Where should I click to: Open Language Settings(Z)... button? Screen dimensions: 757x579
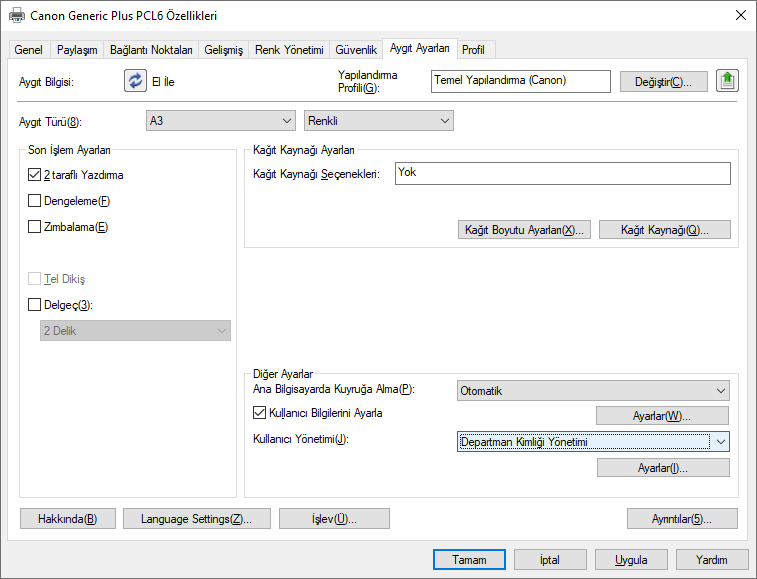coord(196,519)
